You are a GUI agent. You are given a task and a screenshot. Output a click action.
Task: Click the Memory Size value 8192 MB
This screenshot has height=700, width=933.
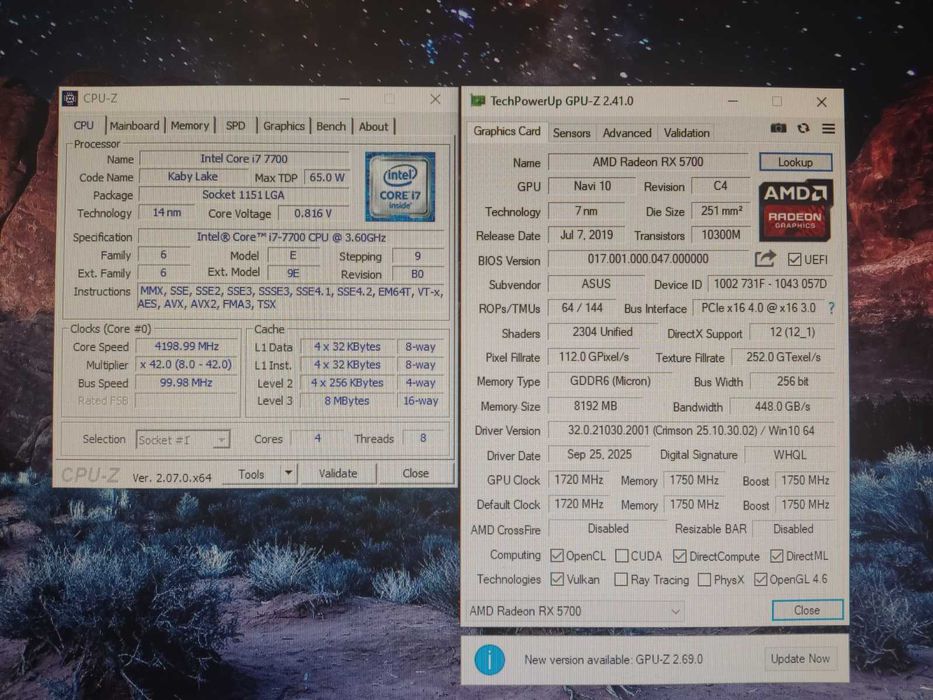coord(595,406)
